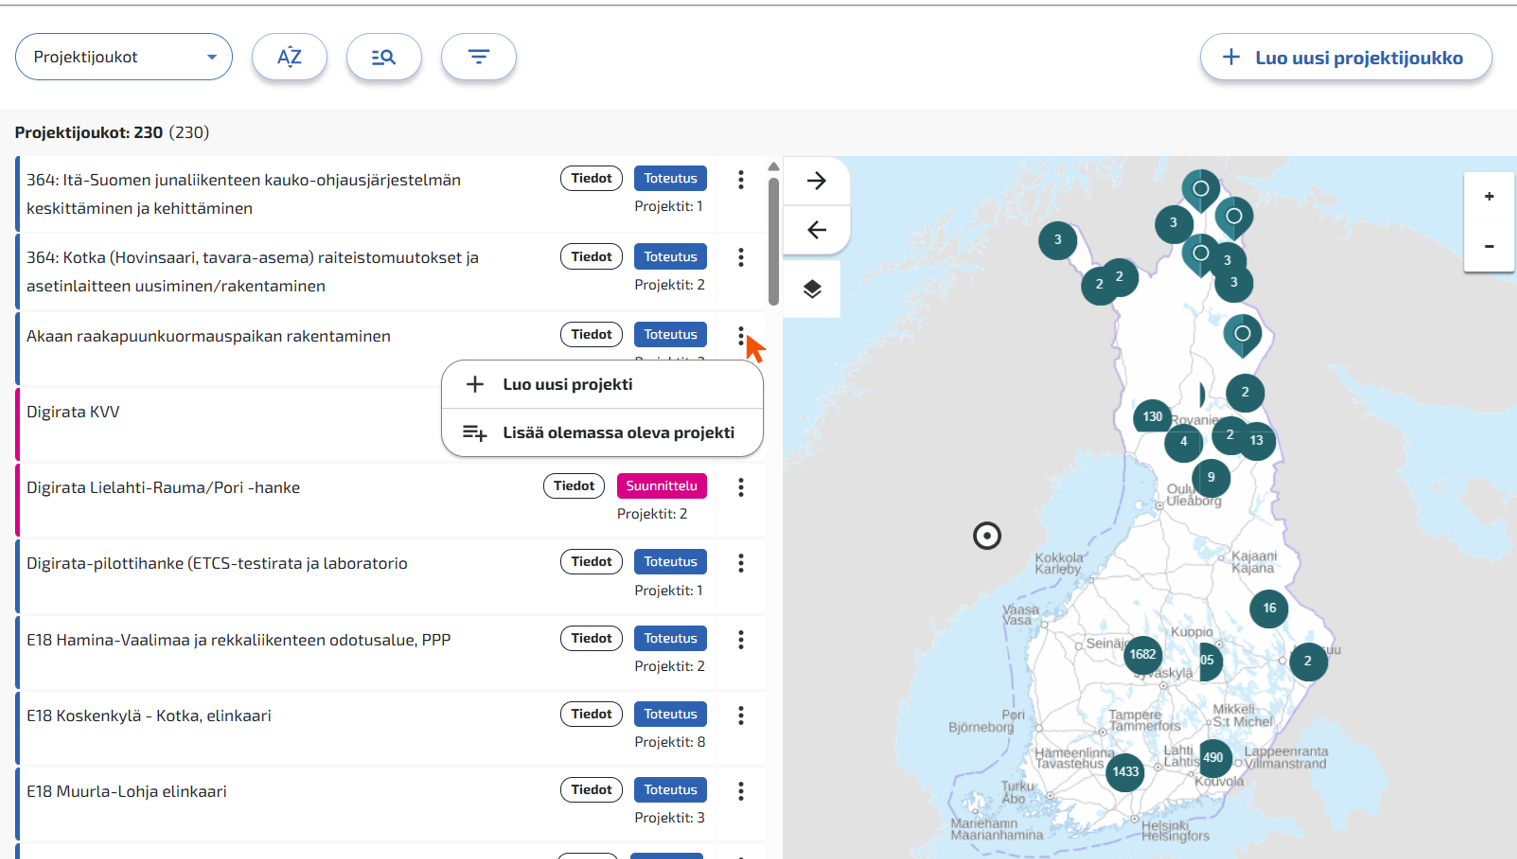Click the target location marker in the sea

pos(987,536)
